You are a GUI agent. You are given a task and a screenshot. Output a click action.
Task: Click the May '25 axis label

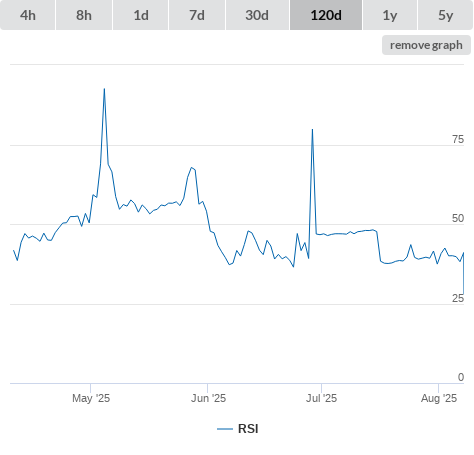91,398
